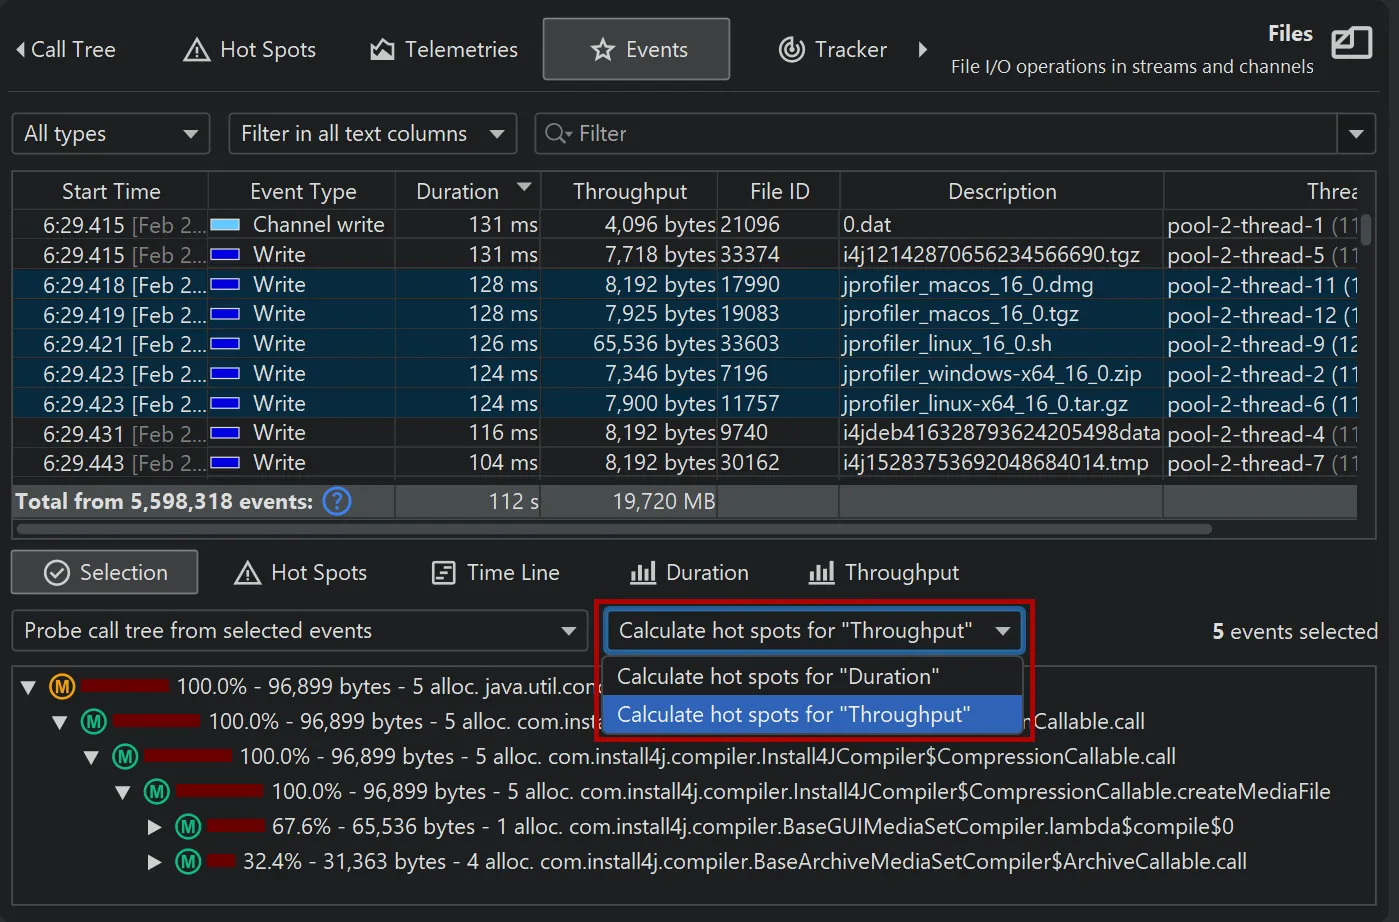Open the Throughput histogram view

[x=883, y=572]
